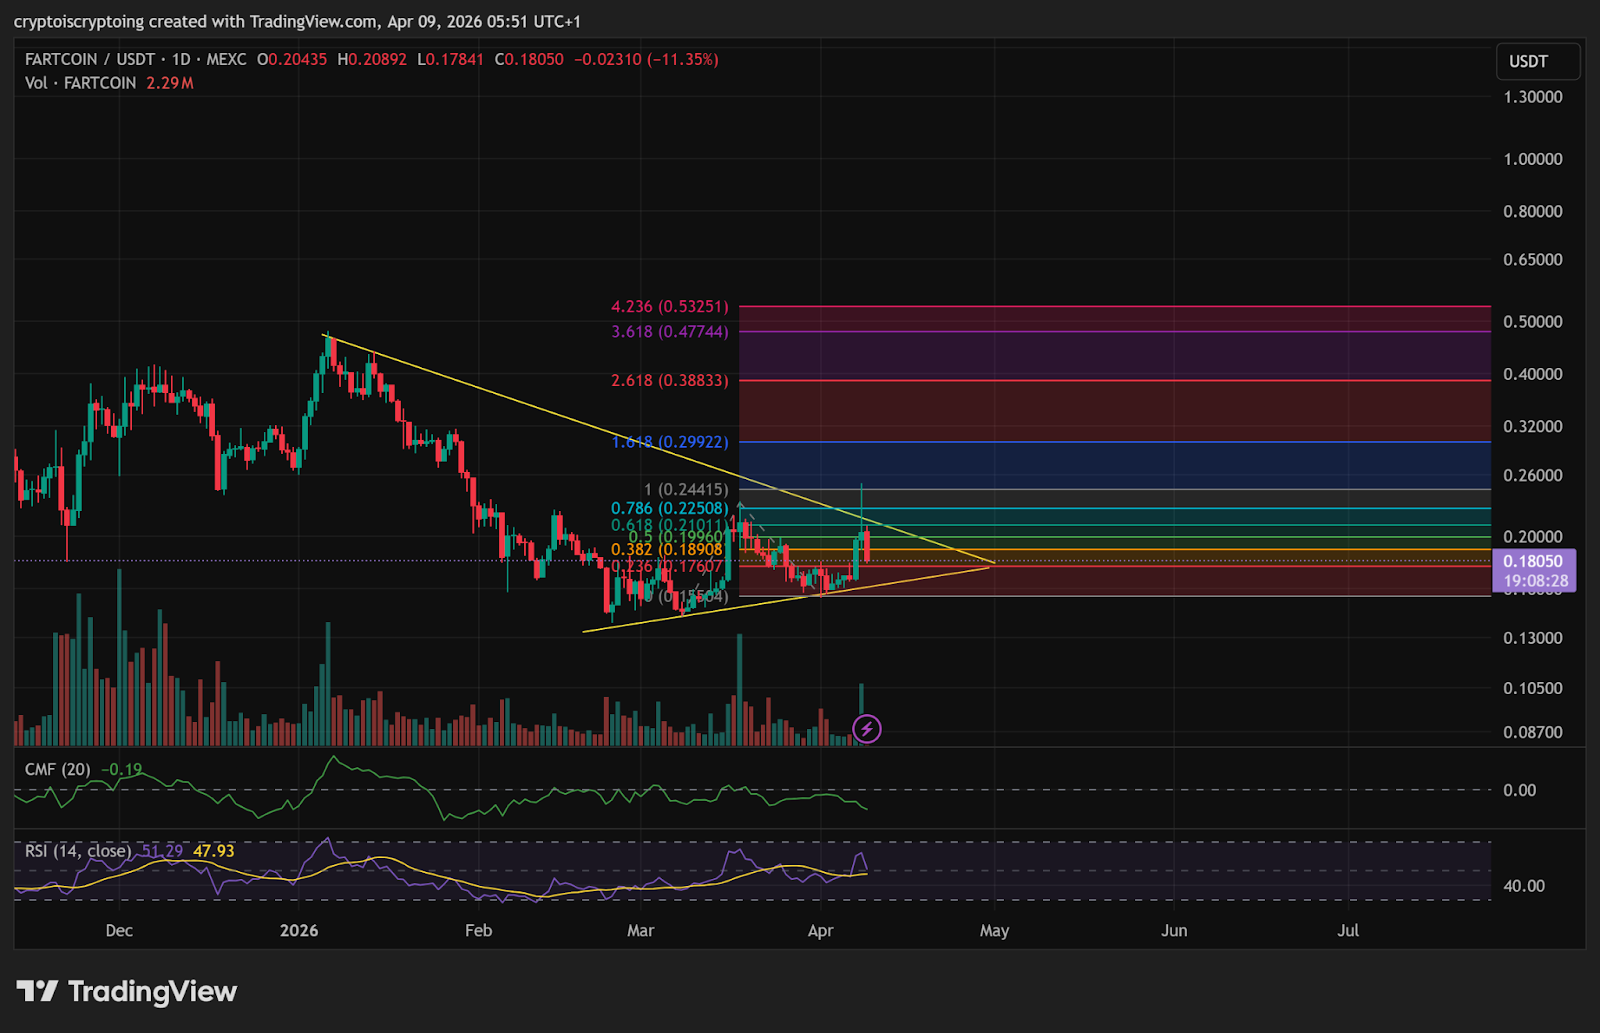Click the 2.618 (0.38833) Fibonacci label

click(670, 381)
